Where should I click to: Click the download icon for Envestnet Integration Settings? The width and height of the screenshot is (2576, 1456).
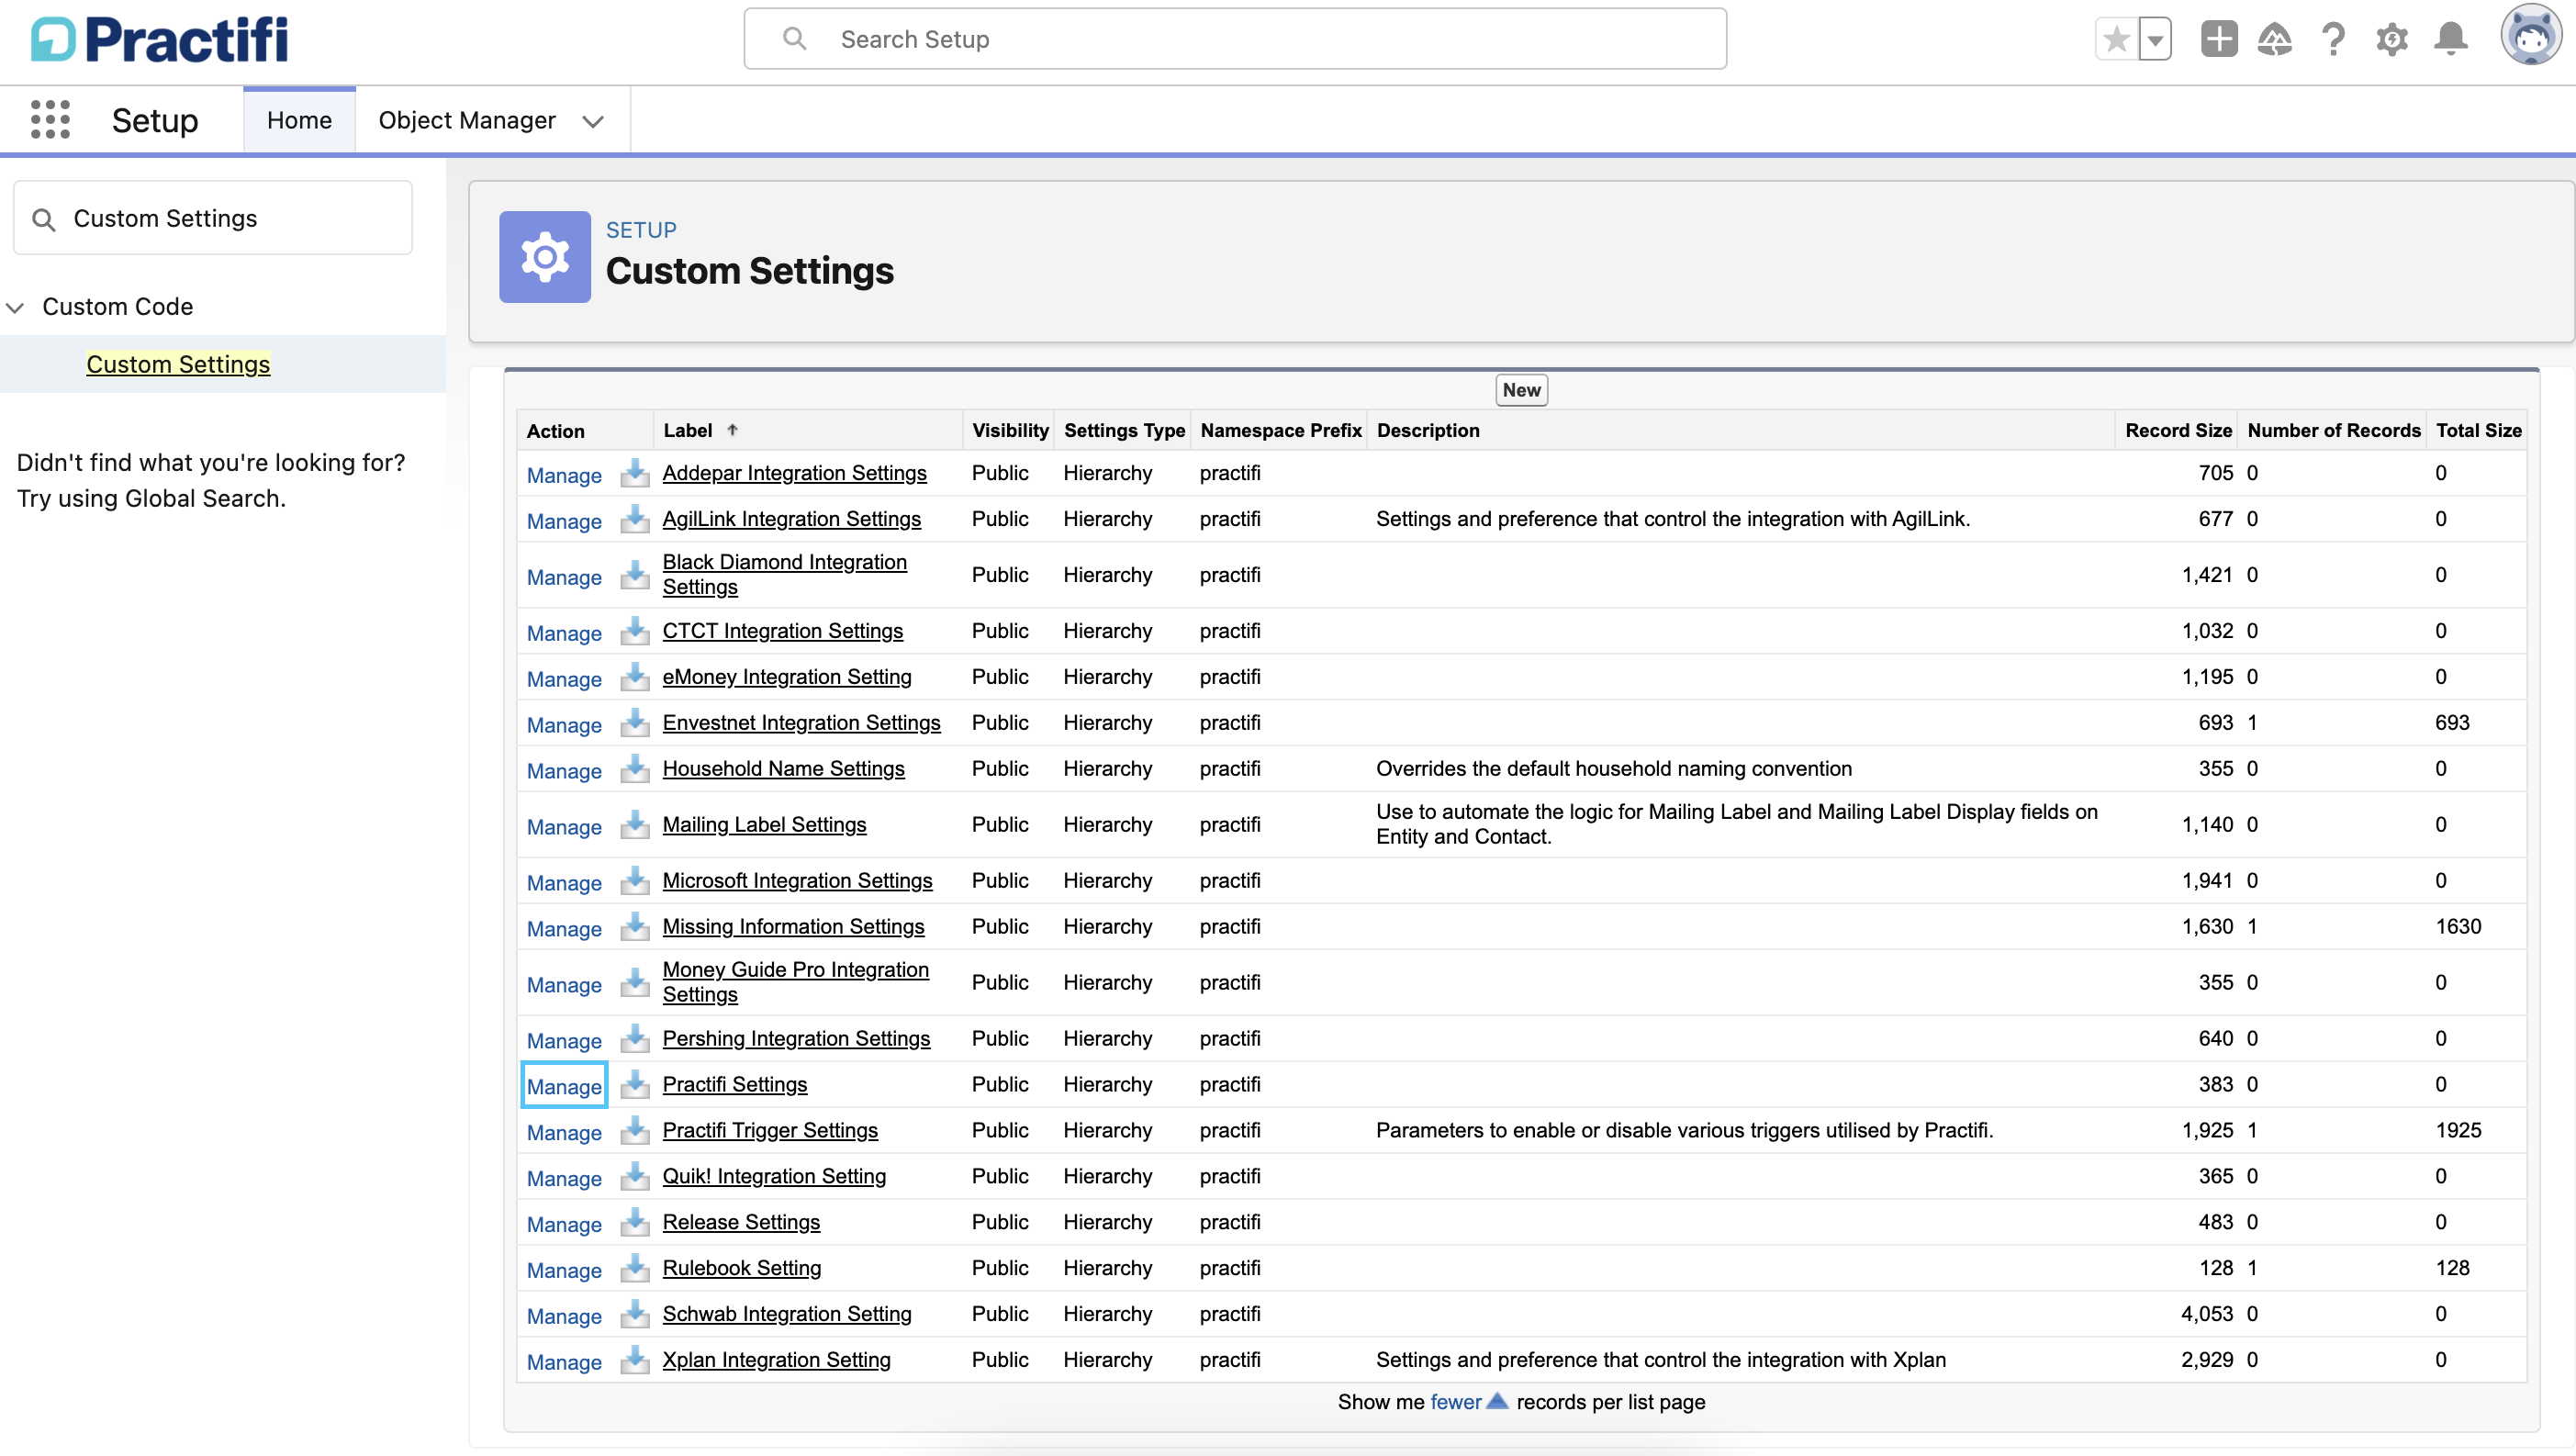coord(634,723)
